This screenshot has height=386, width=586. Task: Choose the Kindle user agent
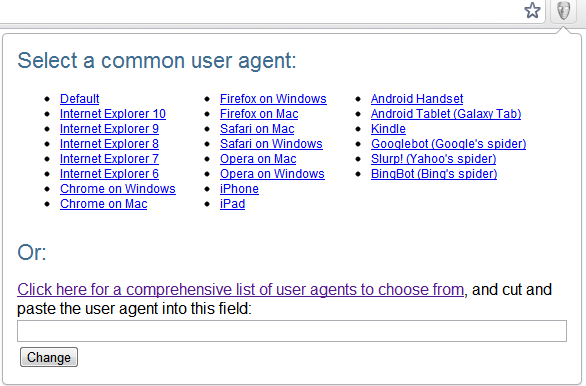click(x=388, y=129)
